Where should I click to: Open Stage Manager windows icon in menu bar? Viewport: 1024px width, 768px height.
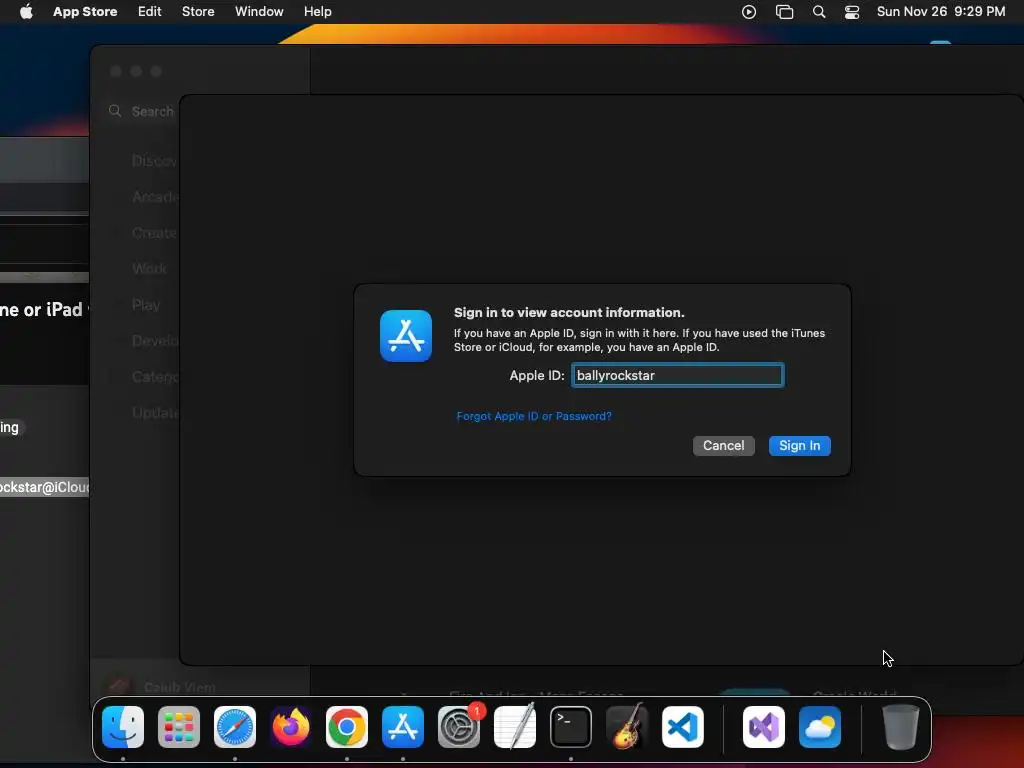tap(784, 12)
